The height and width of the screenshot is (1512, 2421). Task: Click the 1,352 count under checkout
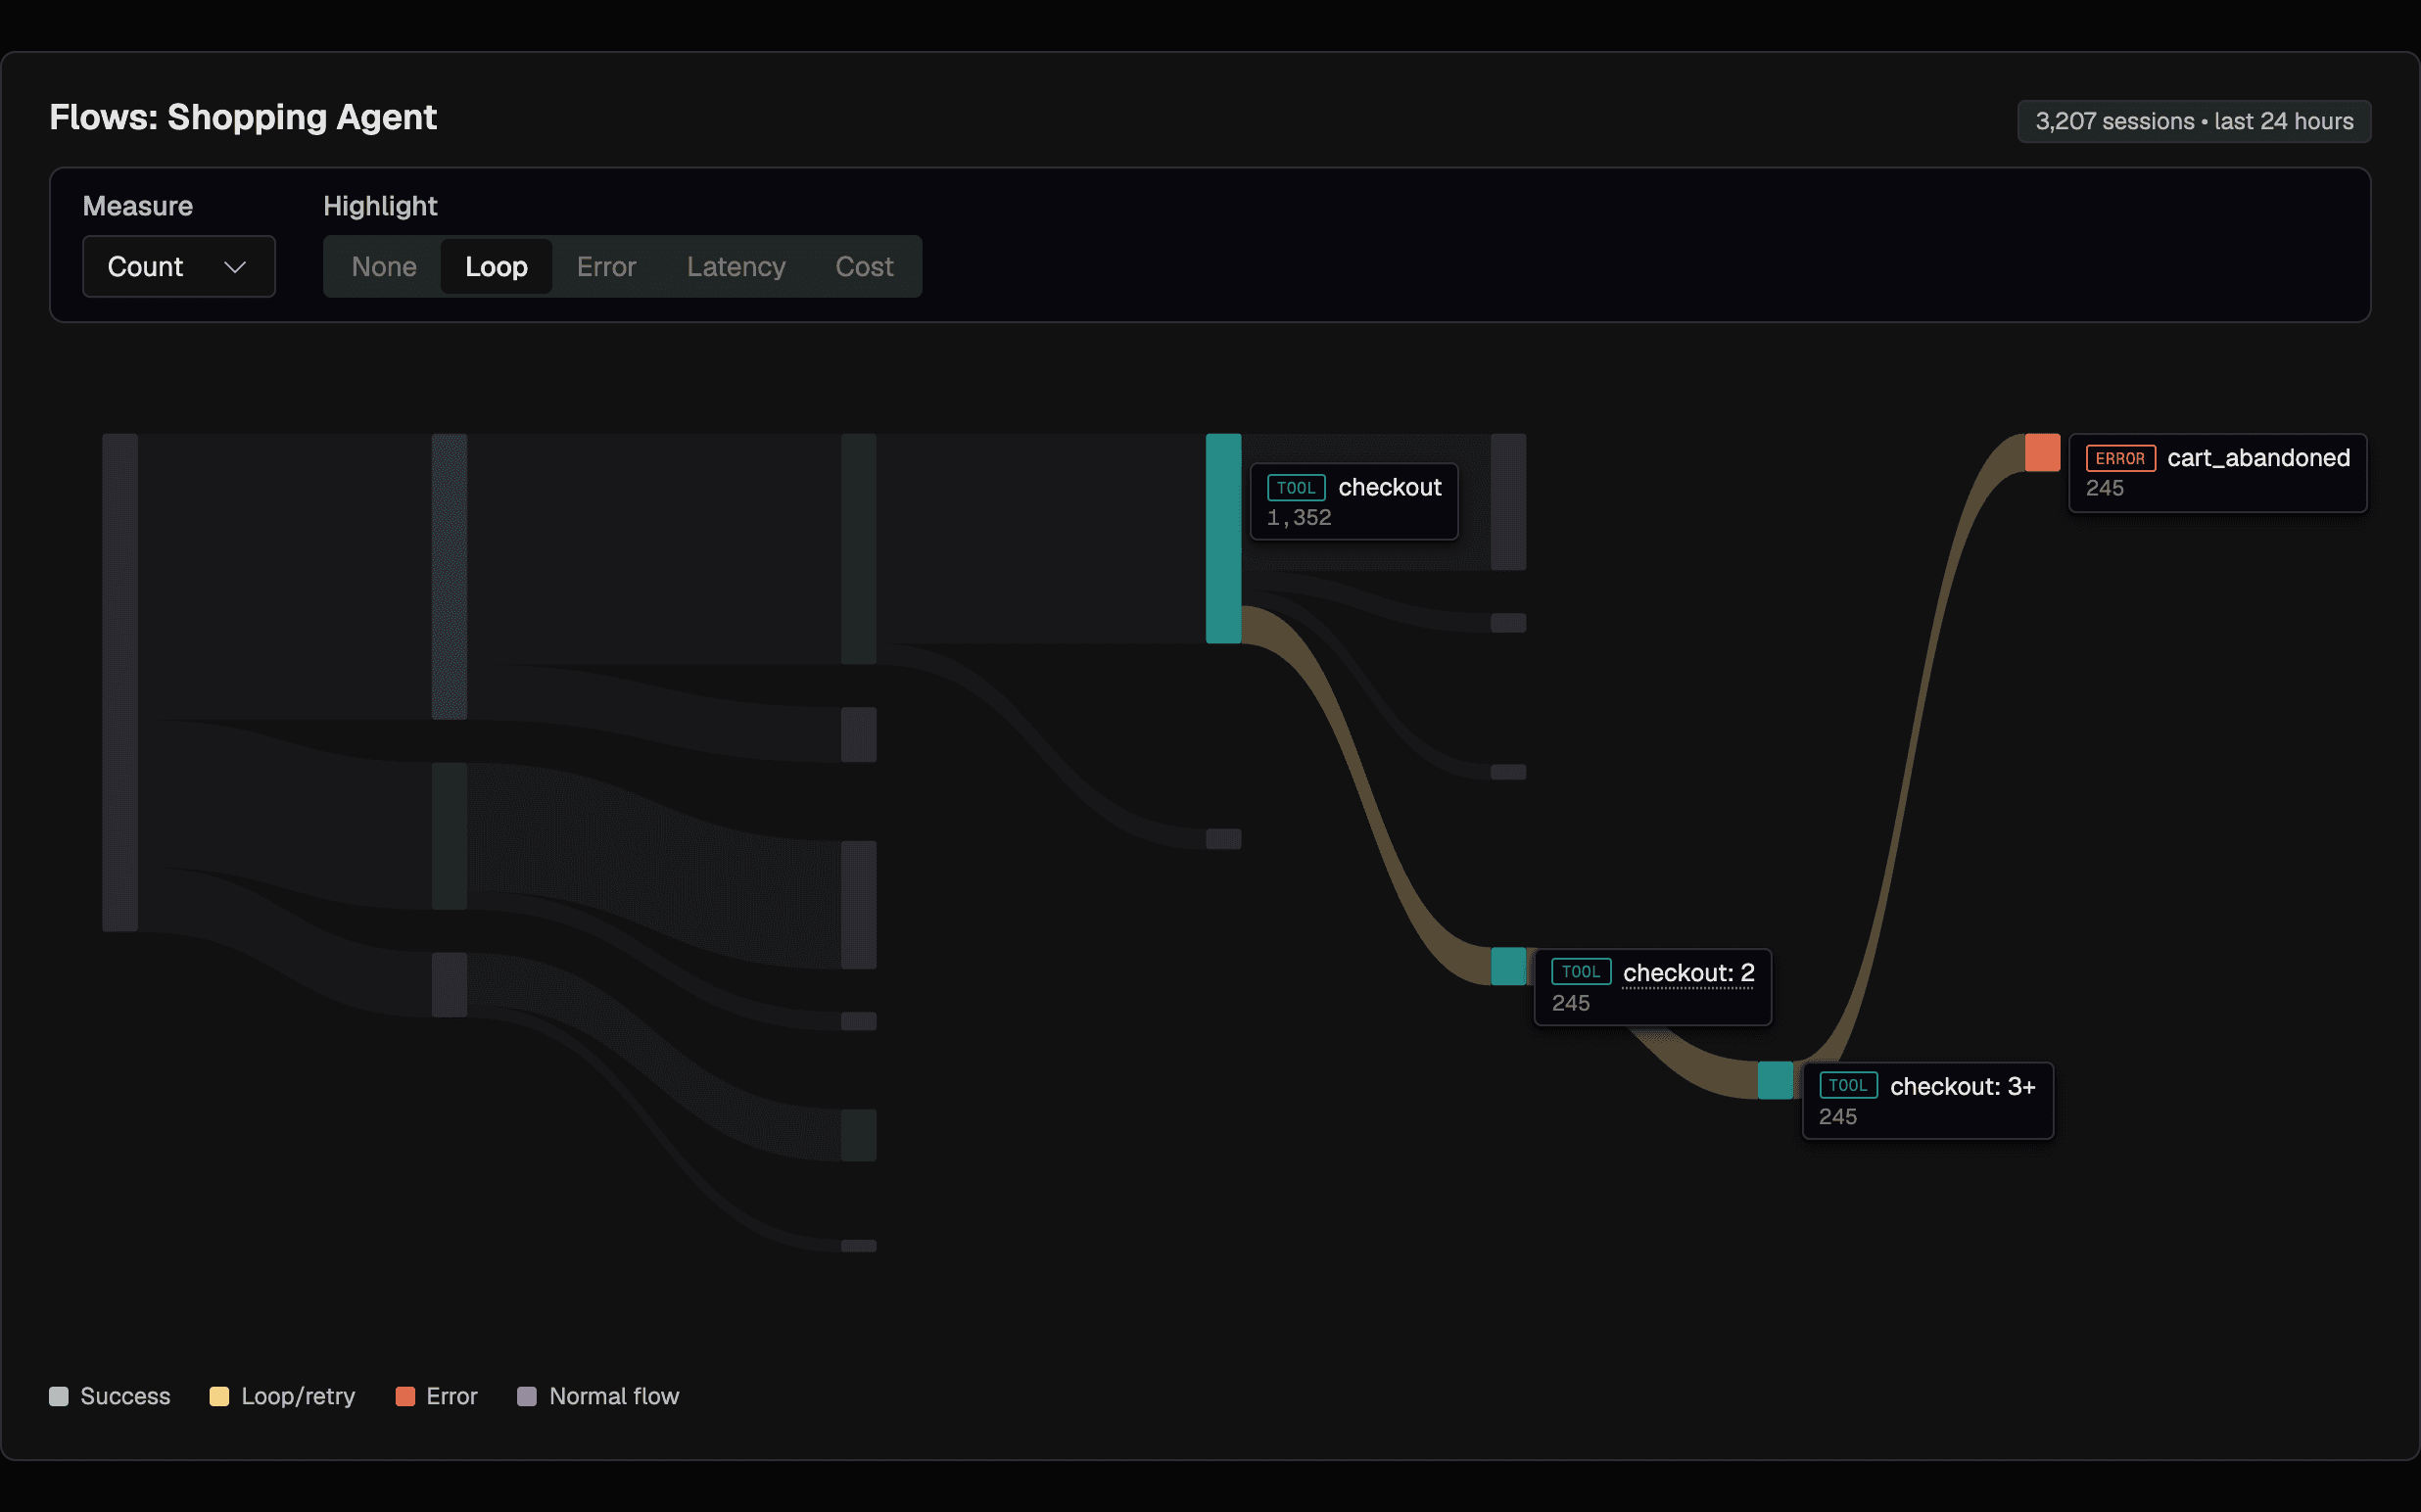pos(1299,517)
